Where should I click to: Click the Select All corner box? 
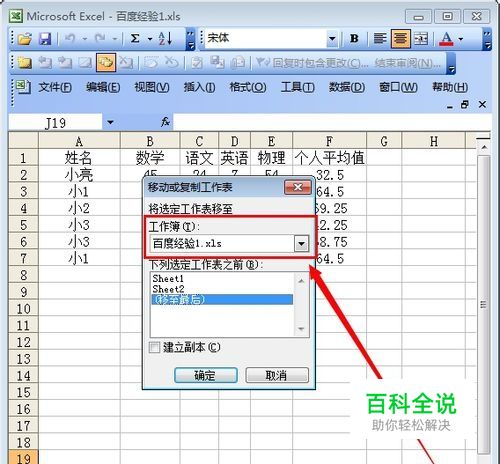(23, 141)
